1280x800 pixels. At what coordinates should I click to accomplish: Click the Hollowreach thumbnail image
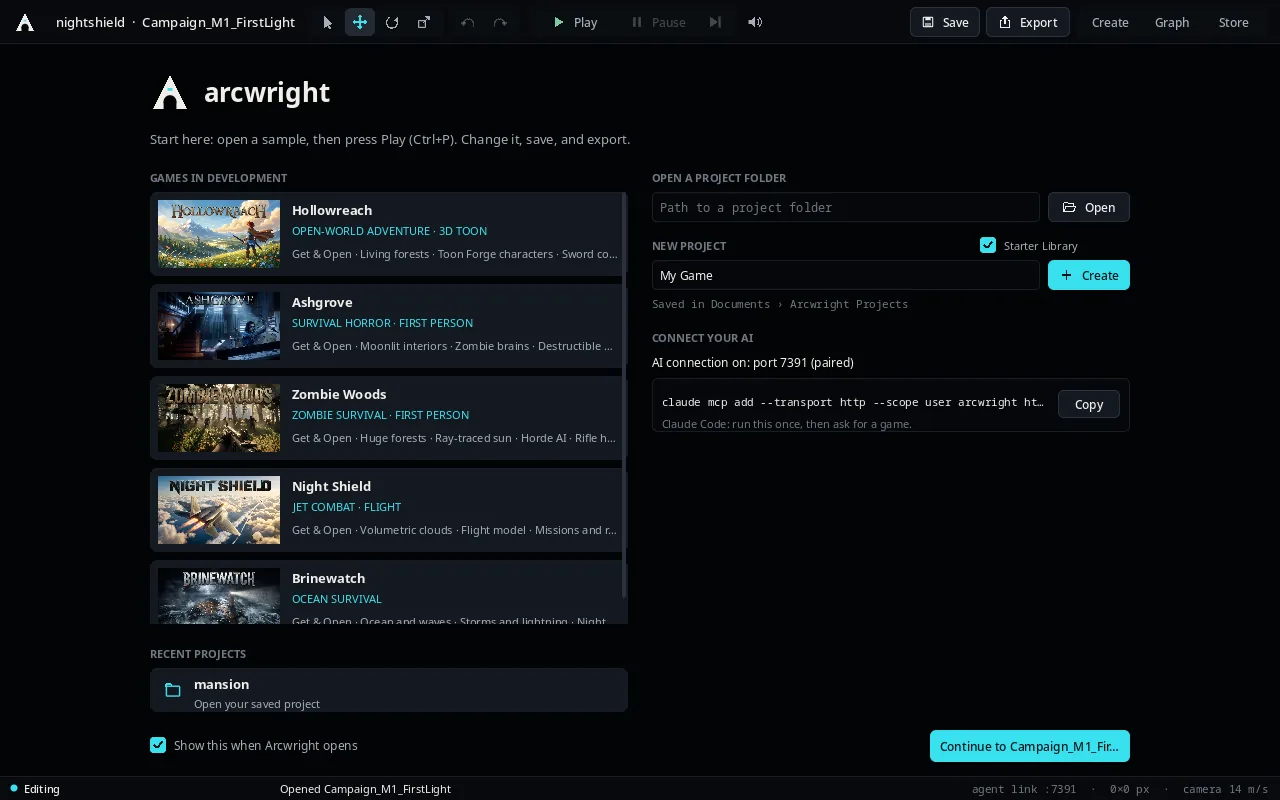[x=219, y=234]
